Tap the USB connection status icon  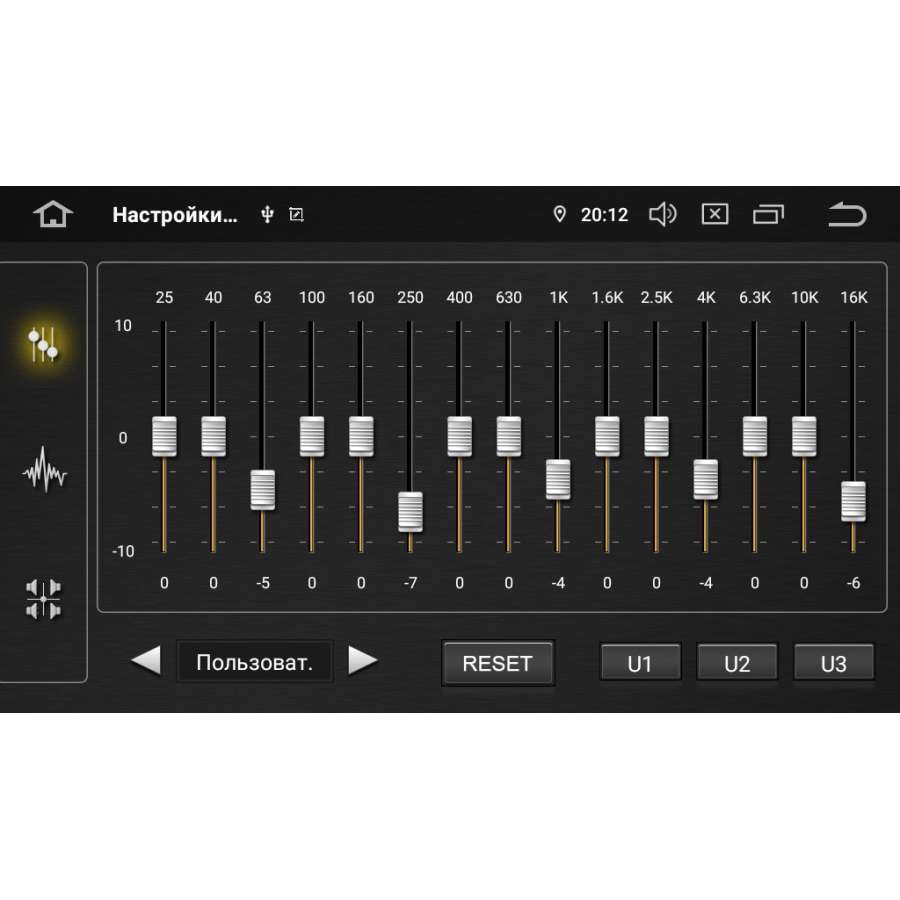pos(267,215)
